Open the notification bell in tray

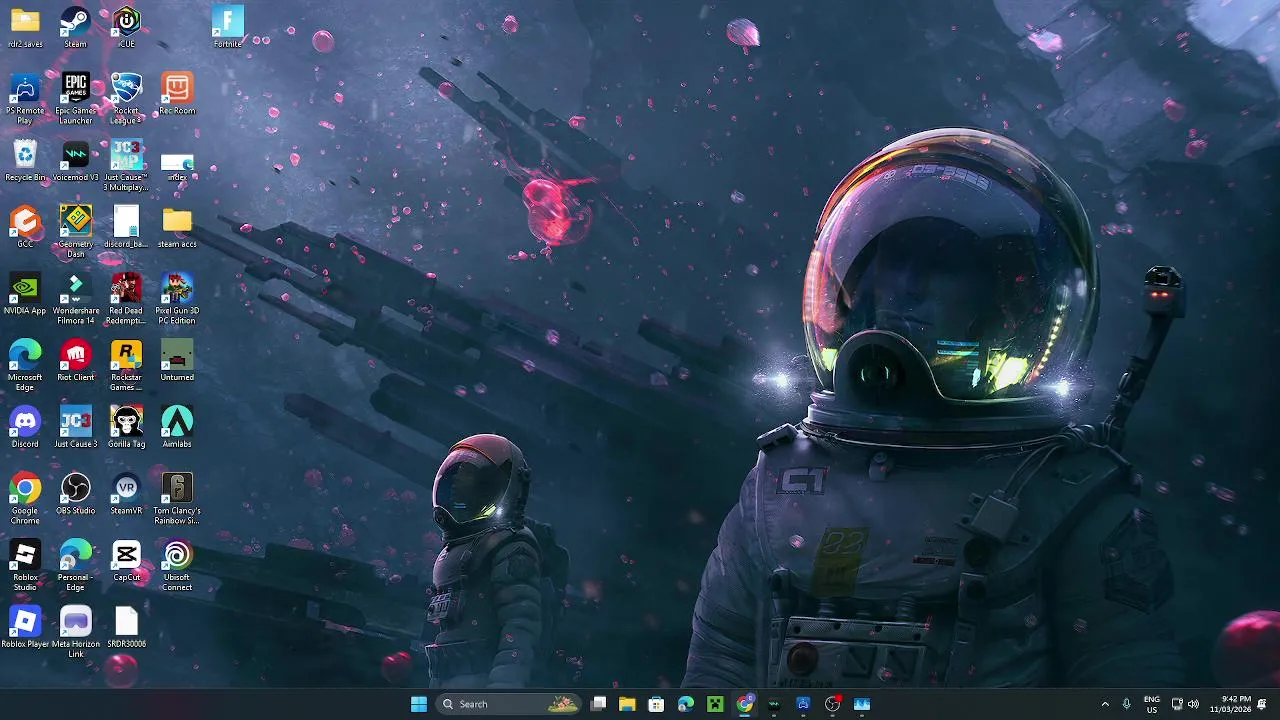1263,704
